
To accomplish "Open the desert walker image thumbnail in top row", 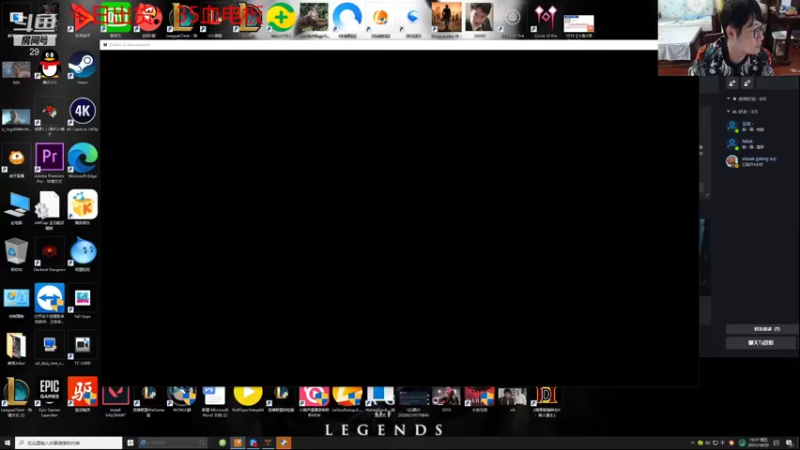I will point(446,19).
